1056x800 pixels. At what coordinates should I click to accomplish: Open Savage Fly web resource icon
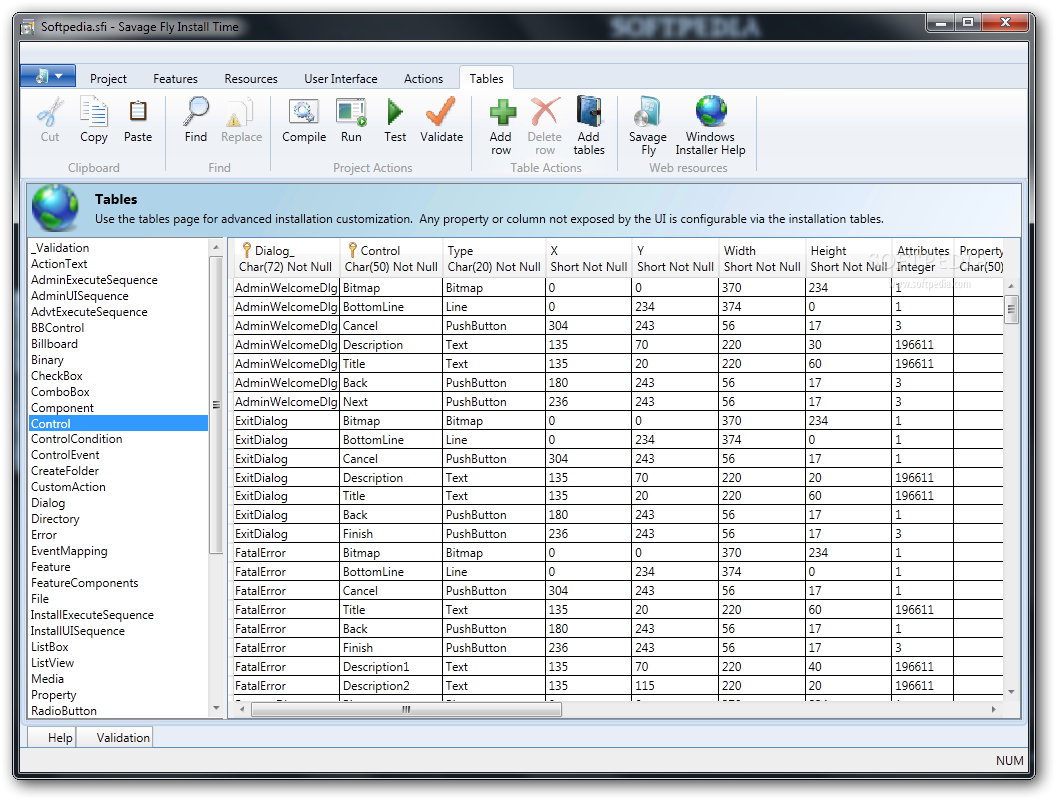648,112
